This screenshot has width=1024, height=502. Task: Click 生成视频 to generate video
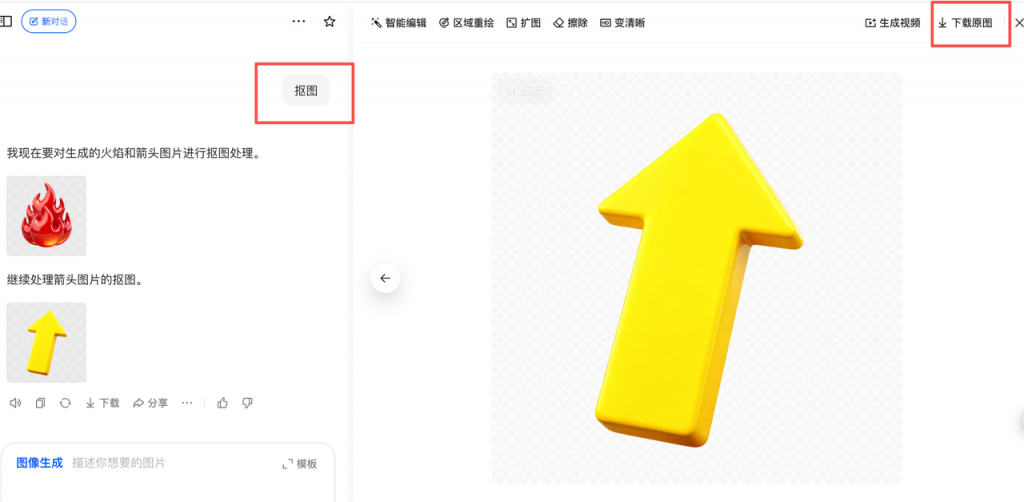[x=892, y=23]
